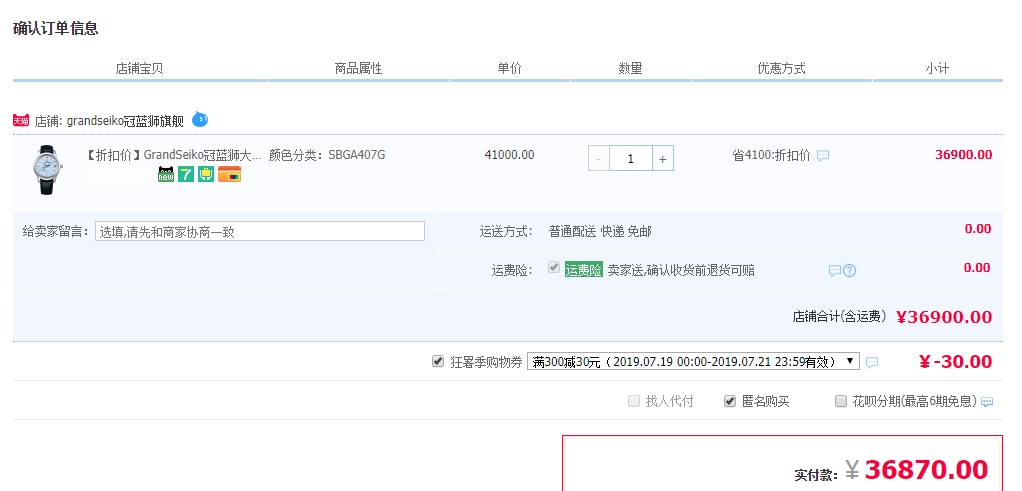Click the store total ¥36900.00
1022x491 pixels.
[x=944, y=317]
